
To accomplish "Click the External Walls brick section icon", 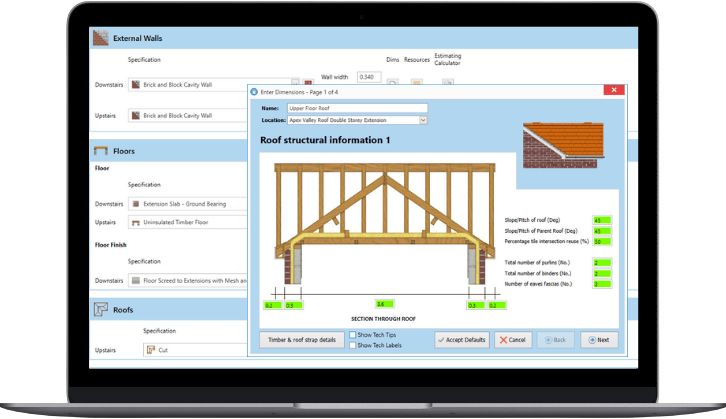I will click(100, 38).
